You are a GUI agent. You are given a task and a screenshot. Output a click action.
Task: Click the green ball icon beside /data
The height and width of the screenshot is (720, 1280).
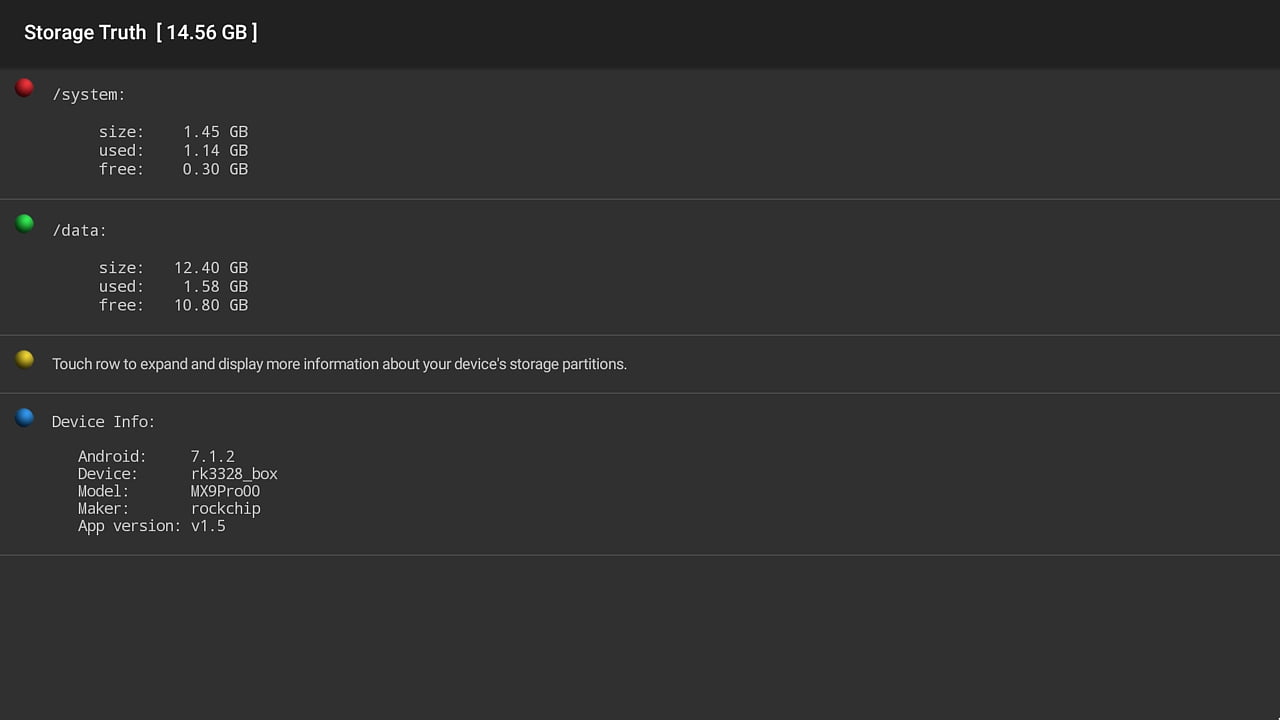click(25, 223)
